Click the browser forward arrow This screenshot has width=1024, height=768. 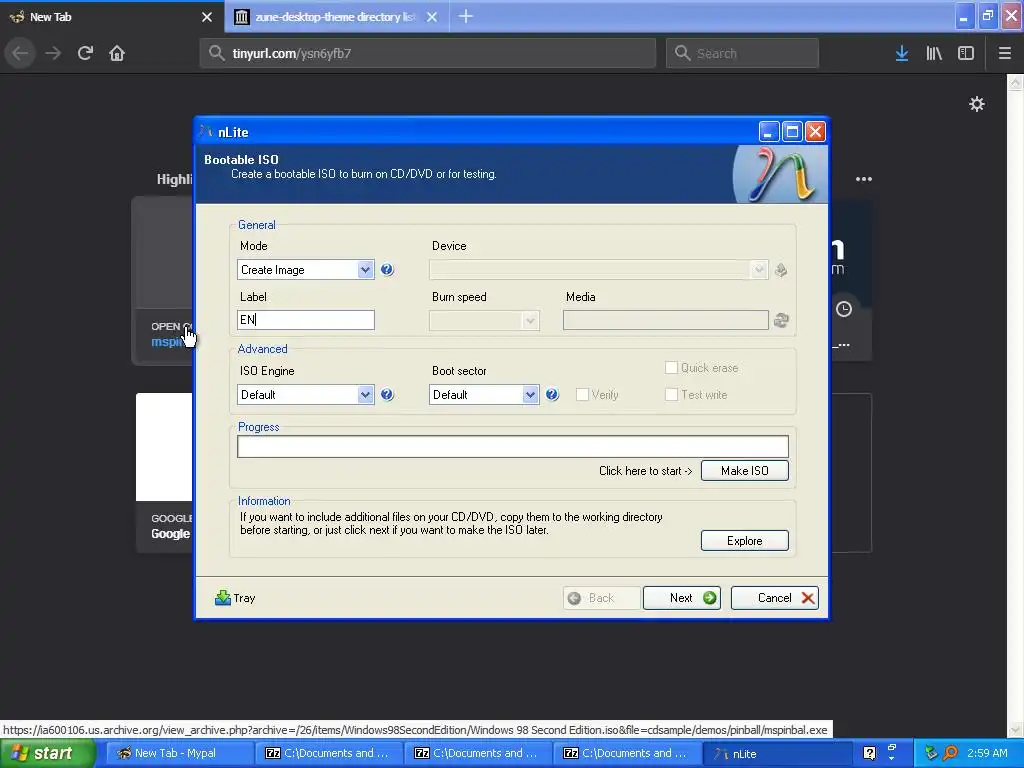click(53, 53)
